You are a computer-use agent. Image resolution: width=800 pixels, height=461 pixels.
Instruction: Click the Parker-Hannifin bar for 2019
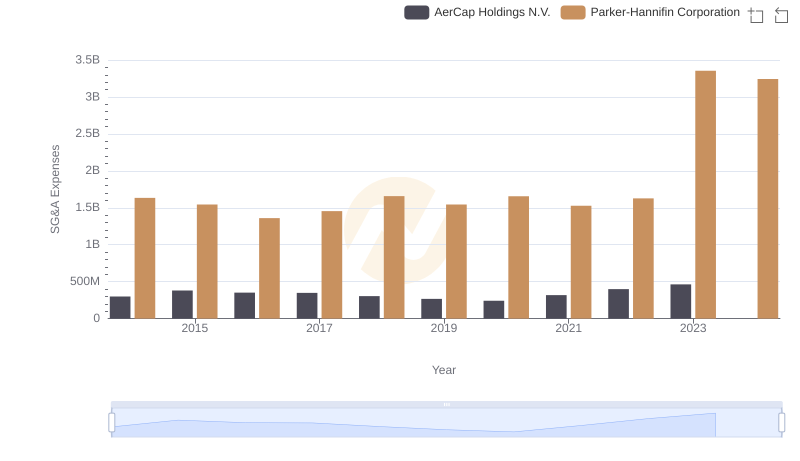[456, 262]
